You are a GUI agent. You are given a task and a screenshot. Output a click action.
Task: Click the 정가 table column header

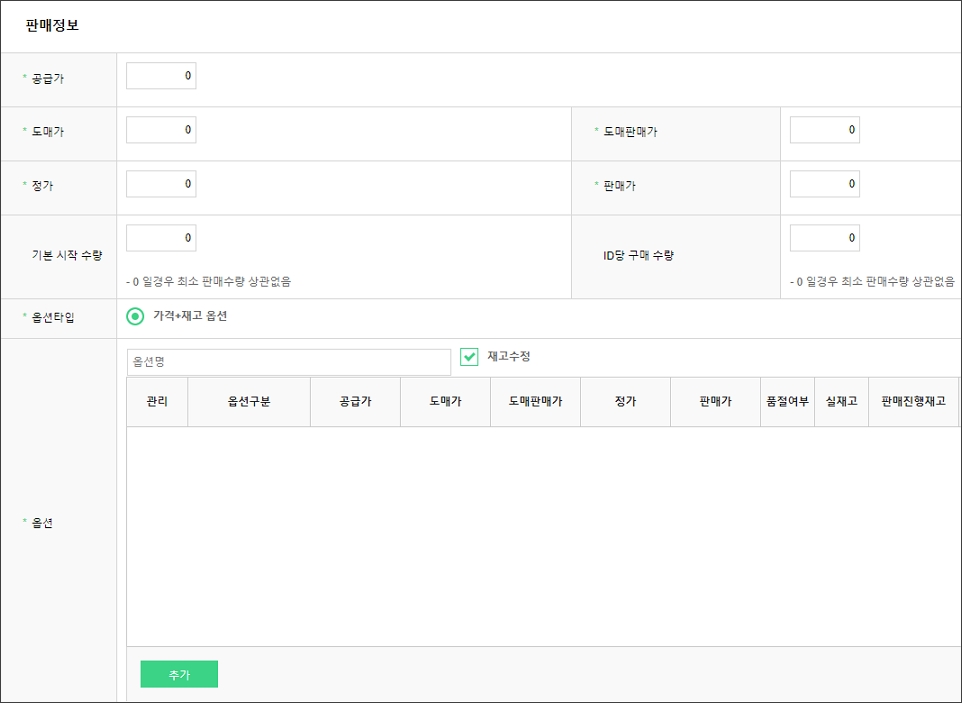click(625, 401)
